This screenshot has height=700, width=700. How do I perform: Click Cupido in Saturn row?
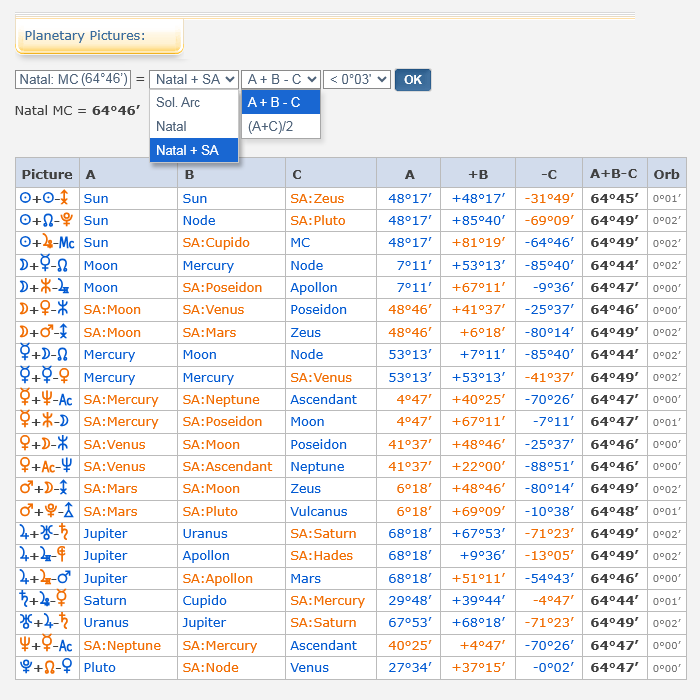[204, 600]
